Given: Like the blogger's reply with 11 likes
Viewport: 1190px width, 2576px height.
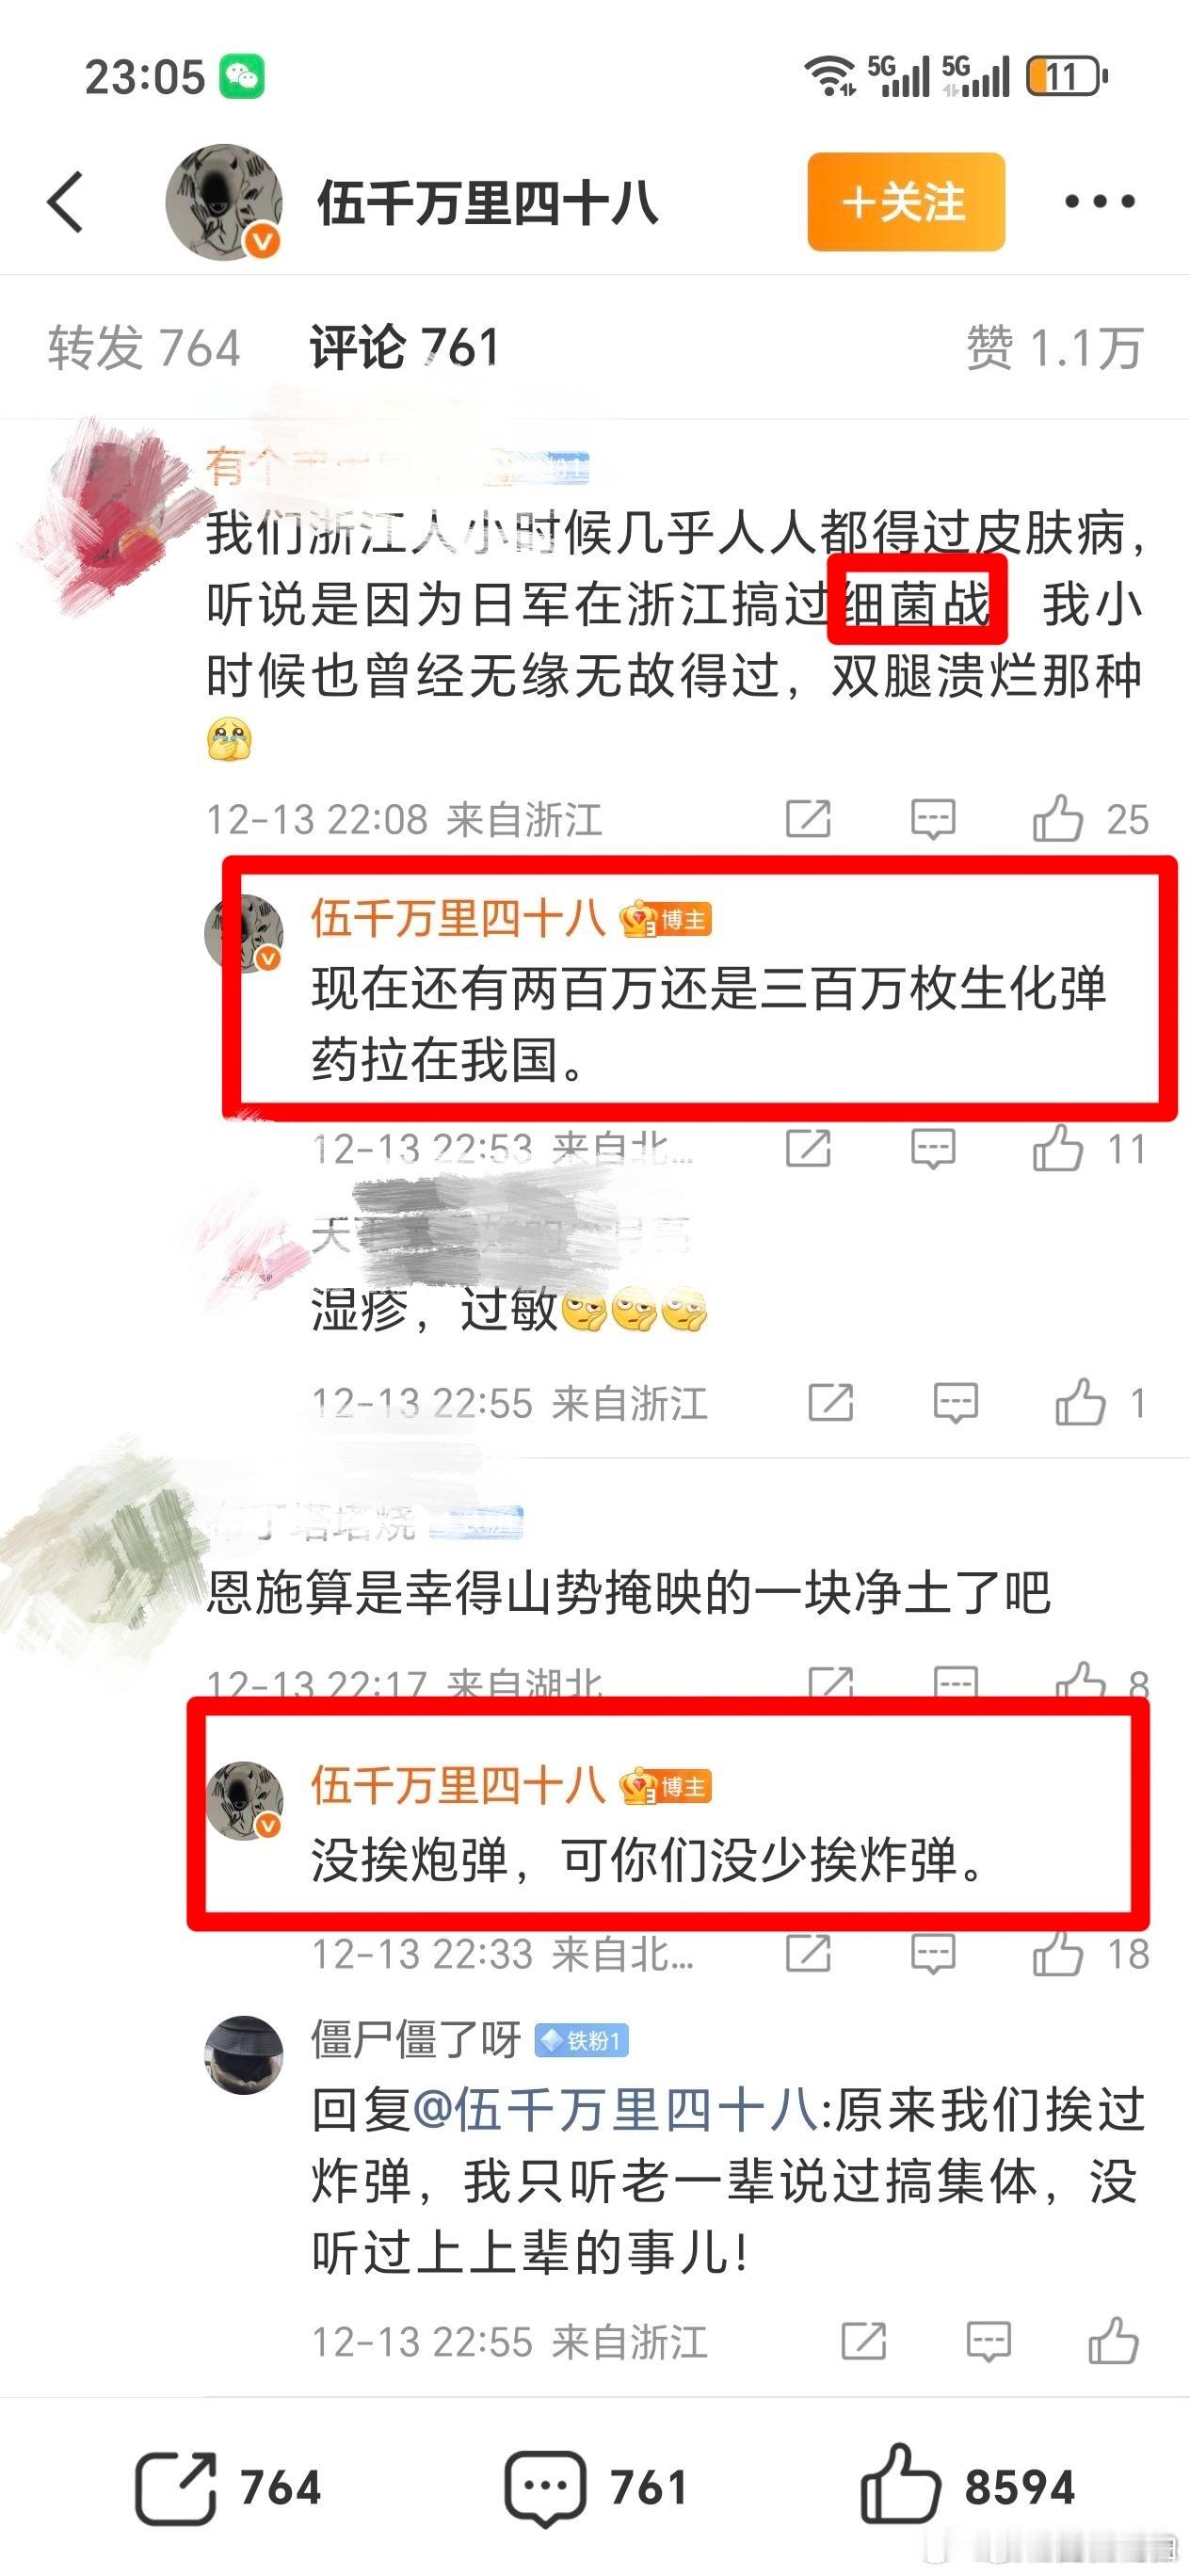Looking at the screenshot, I should [x=1058, y=1148].
